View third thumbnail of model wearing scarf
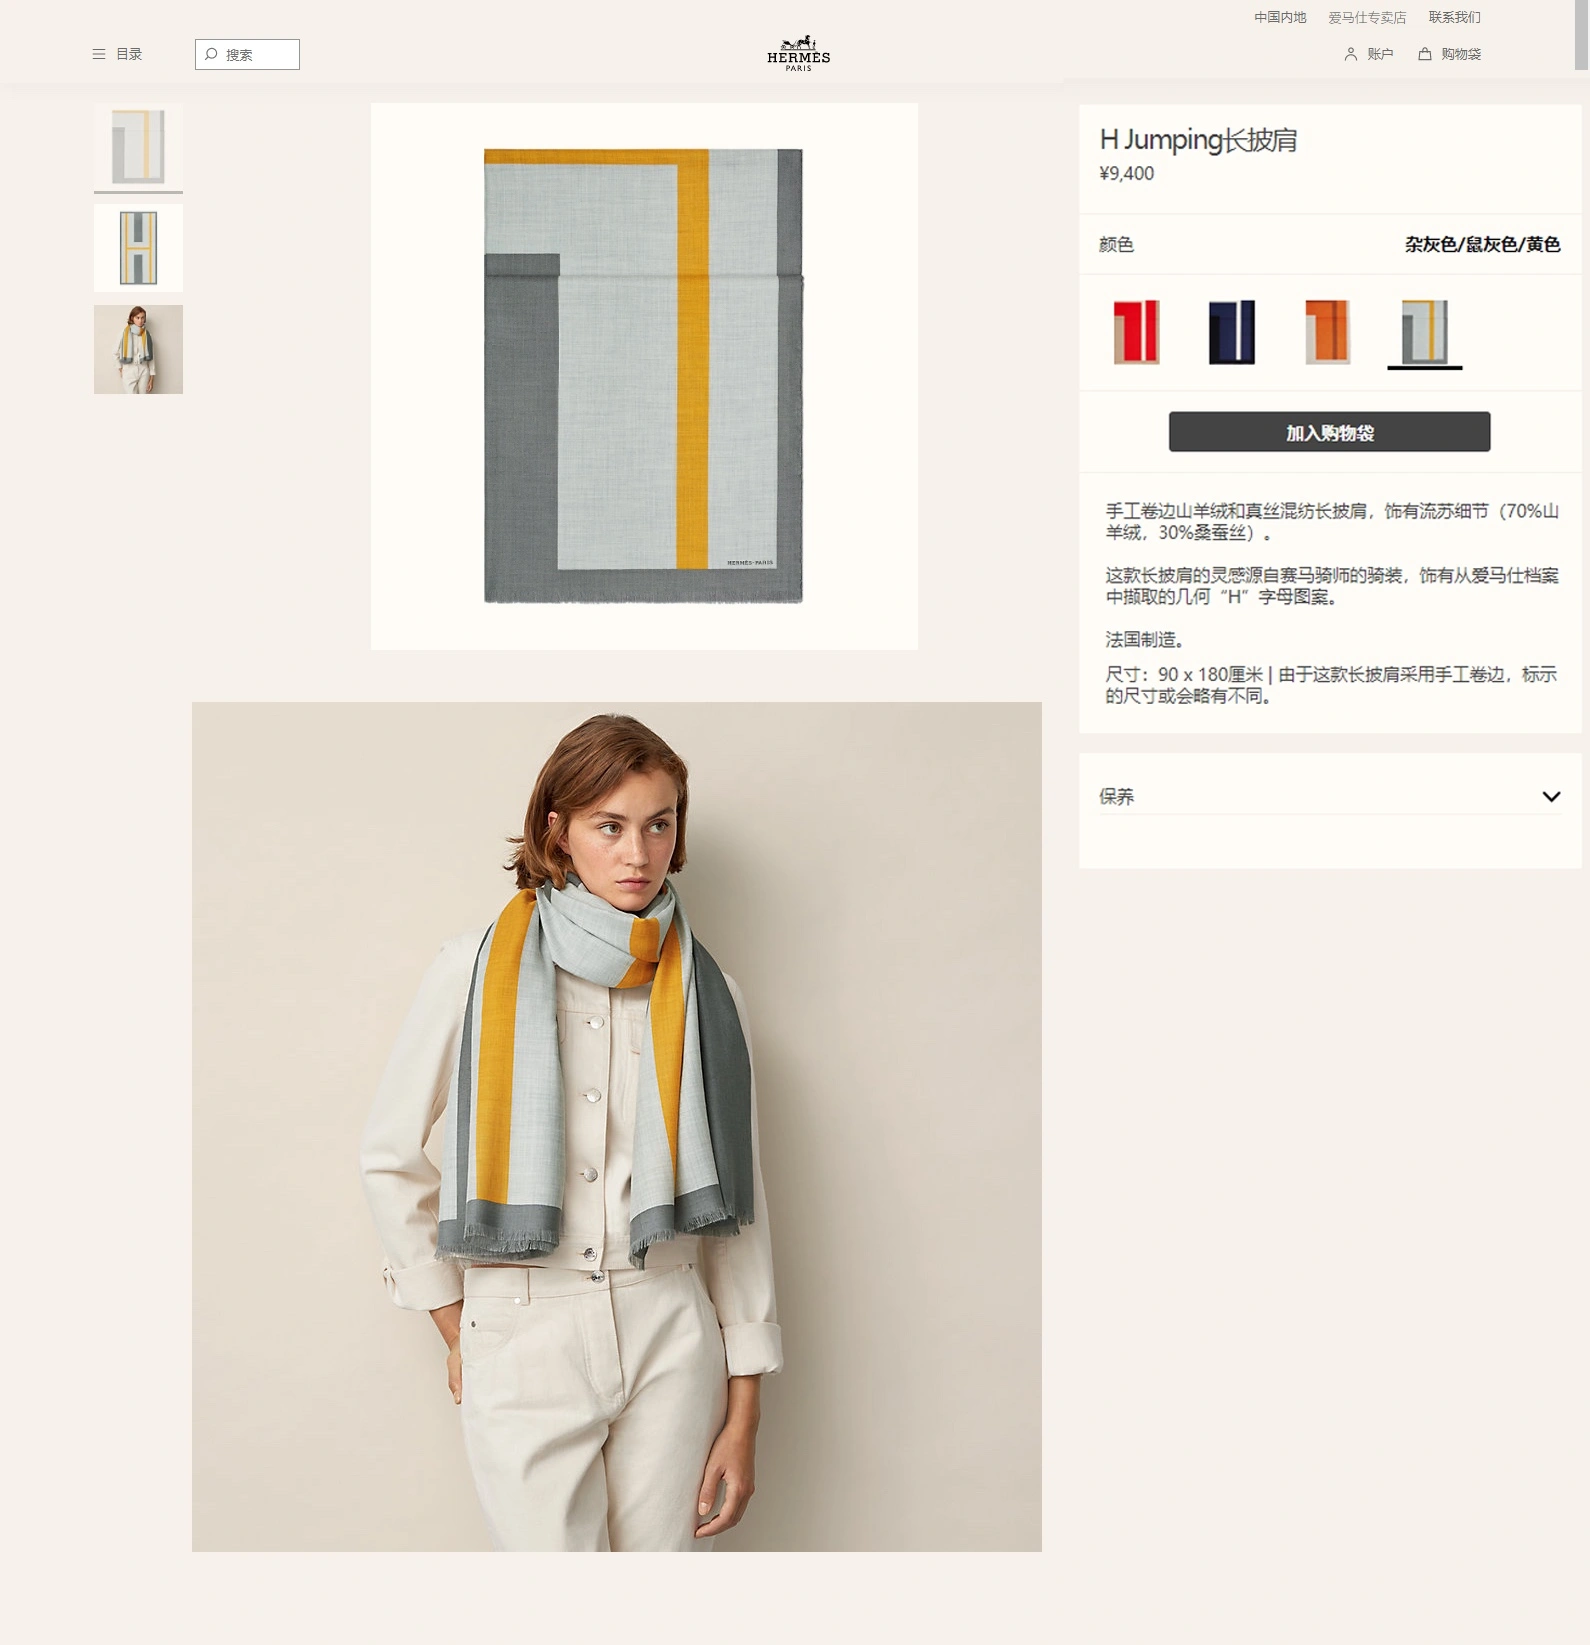Image resolution: width=1590 pixels, height=1645 pixels. click(x=138, y=349)
